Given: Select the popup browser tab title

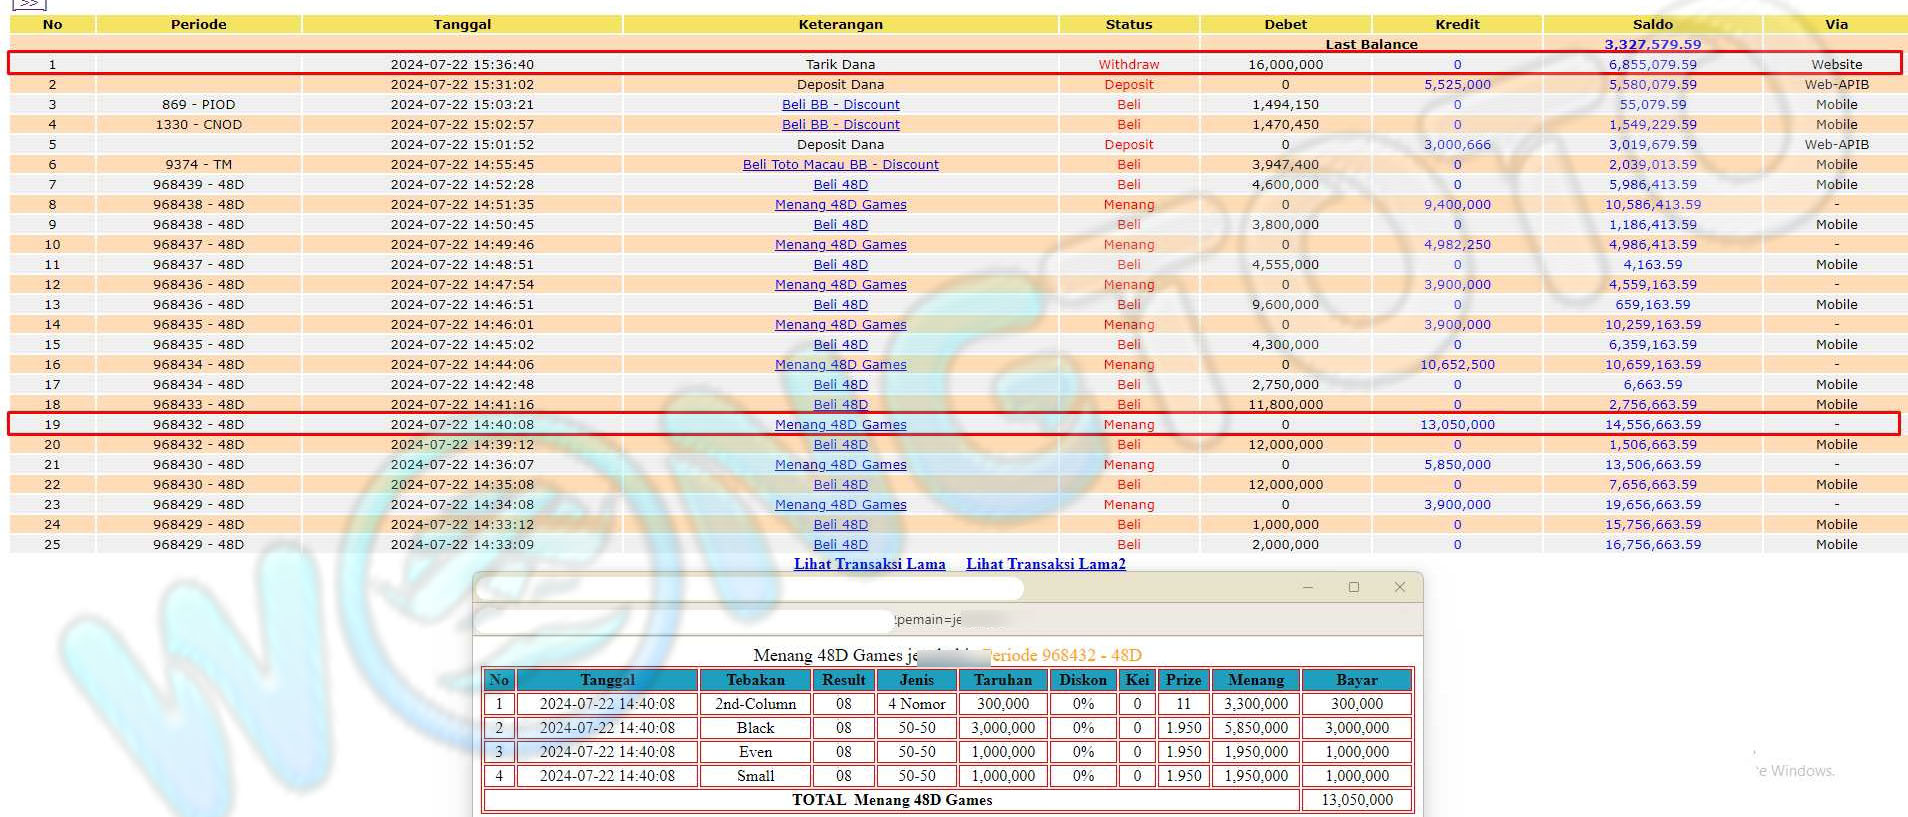Looking at the screenshot, I should (750, 589).
